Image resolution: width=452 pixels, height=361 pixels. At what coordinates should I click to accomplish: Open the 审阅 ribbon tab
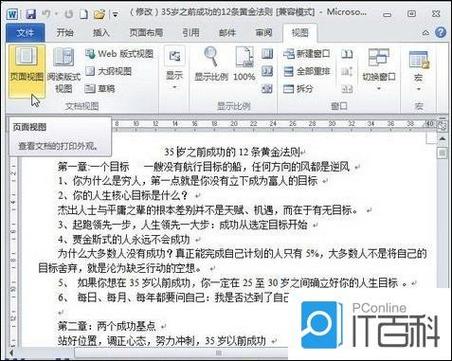(264, 33)
